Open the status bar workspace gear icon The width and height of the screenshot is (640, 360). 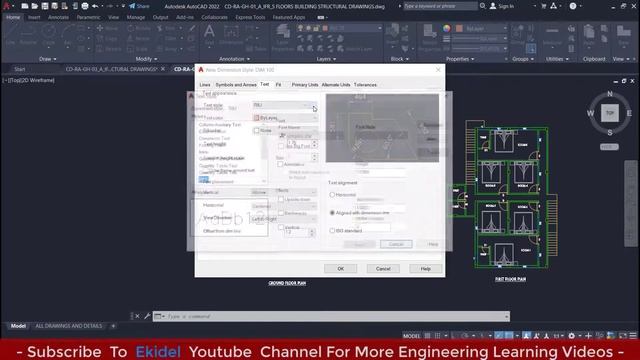click(571, 336)
